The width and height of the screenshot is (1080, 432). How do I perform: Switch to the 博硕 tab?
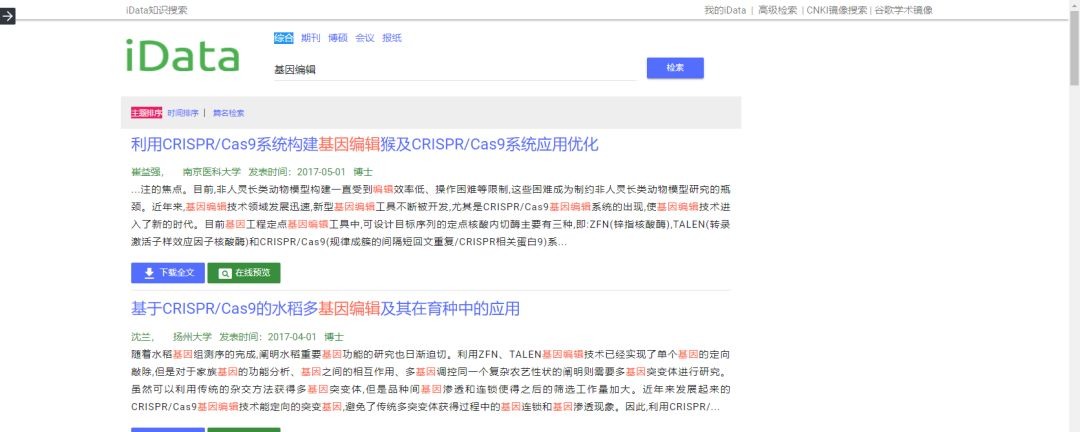coord(338,38)
